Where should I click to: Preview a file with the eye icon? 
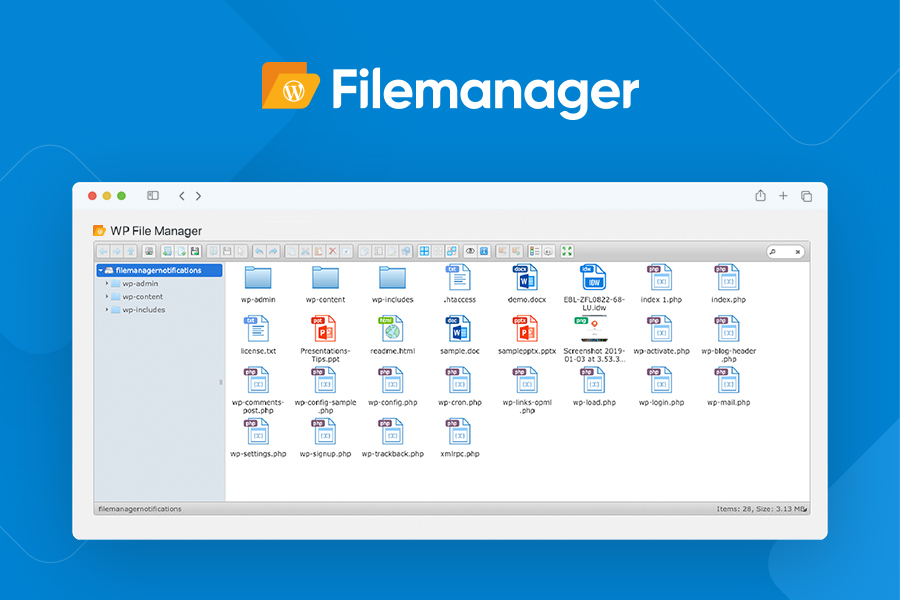click(x=469, y=251)
